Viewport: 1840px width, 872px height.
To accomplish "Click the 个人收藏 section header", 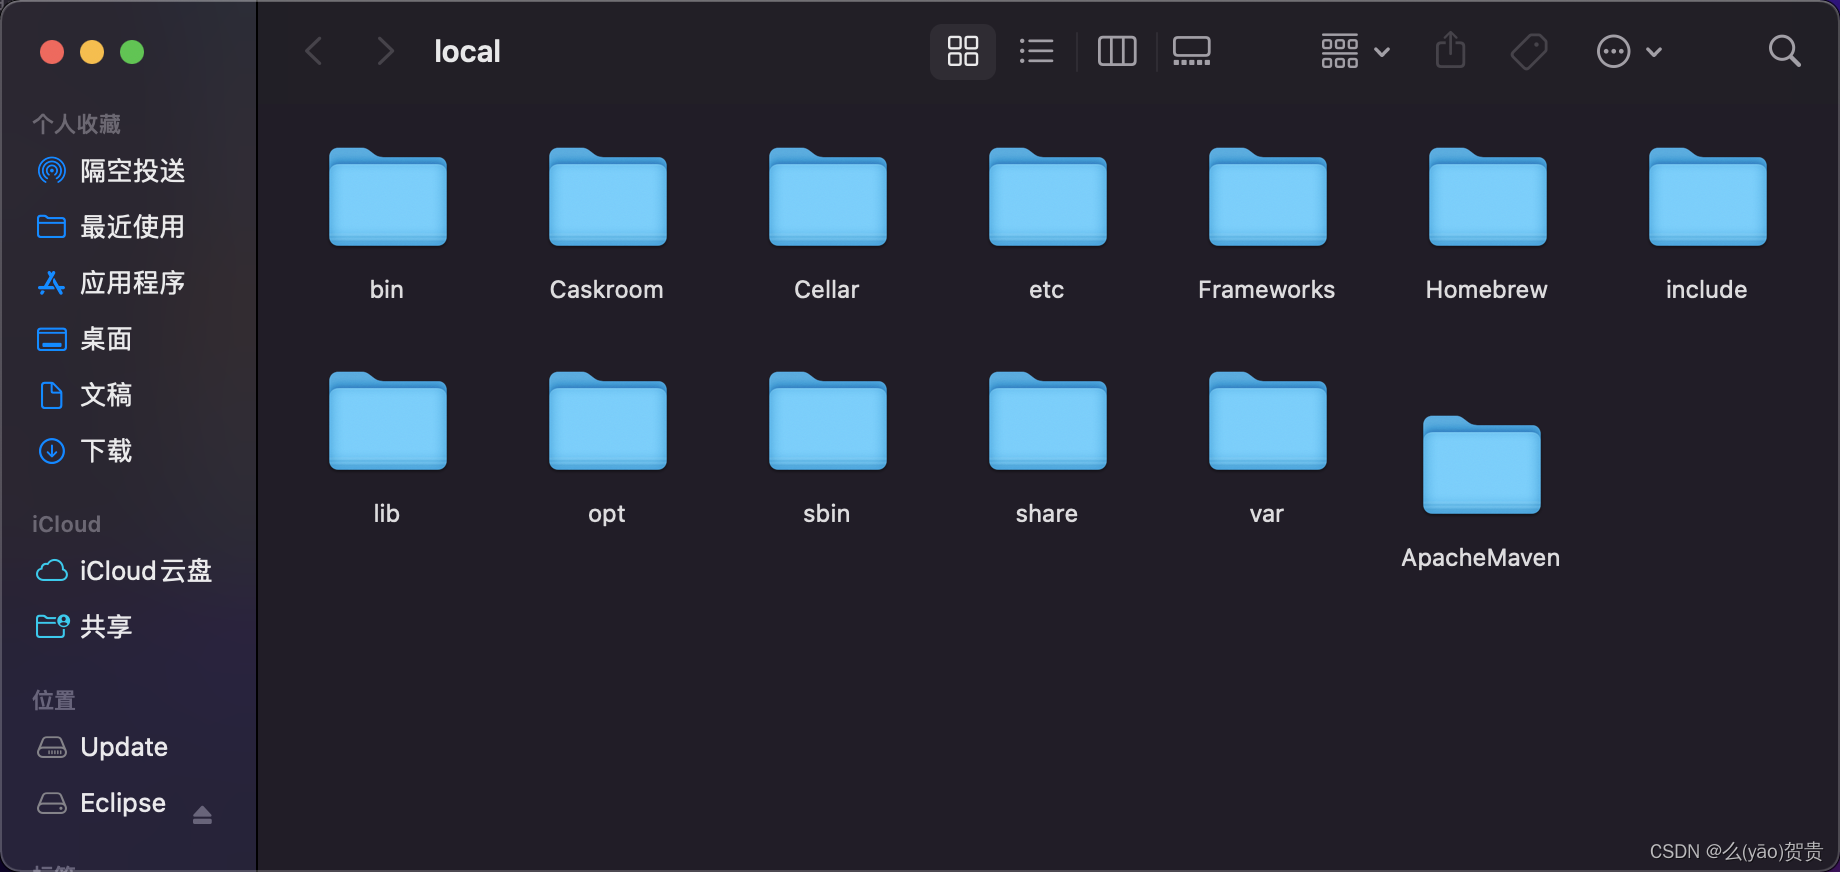I will [76, 124].
